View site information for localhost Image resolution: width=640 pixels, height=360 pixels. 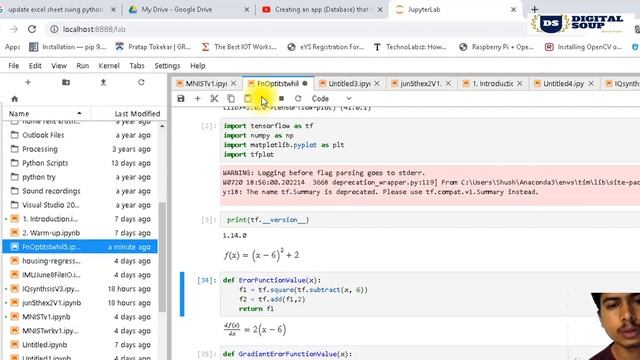tap(54, 29)
